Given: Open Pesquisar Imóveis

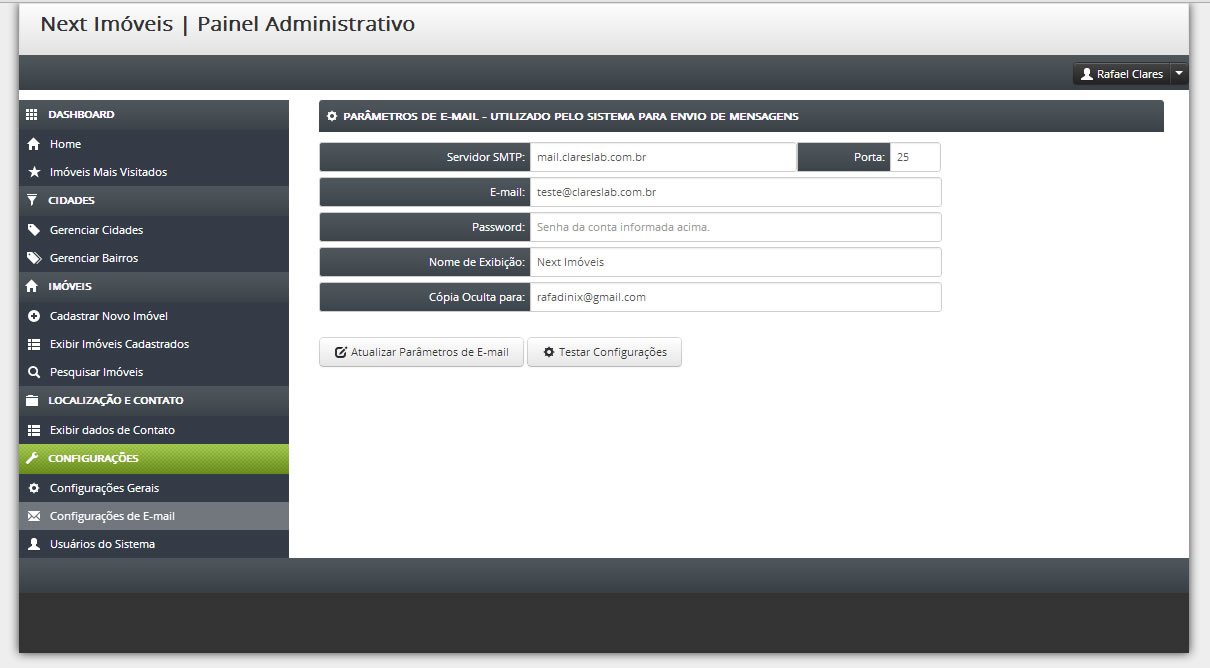Looking at the screenshot, I should point(154,372).
